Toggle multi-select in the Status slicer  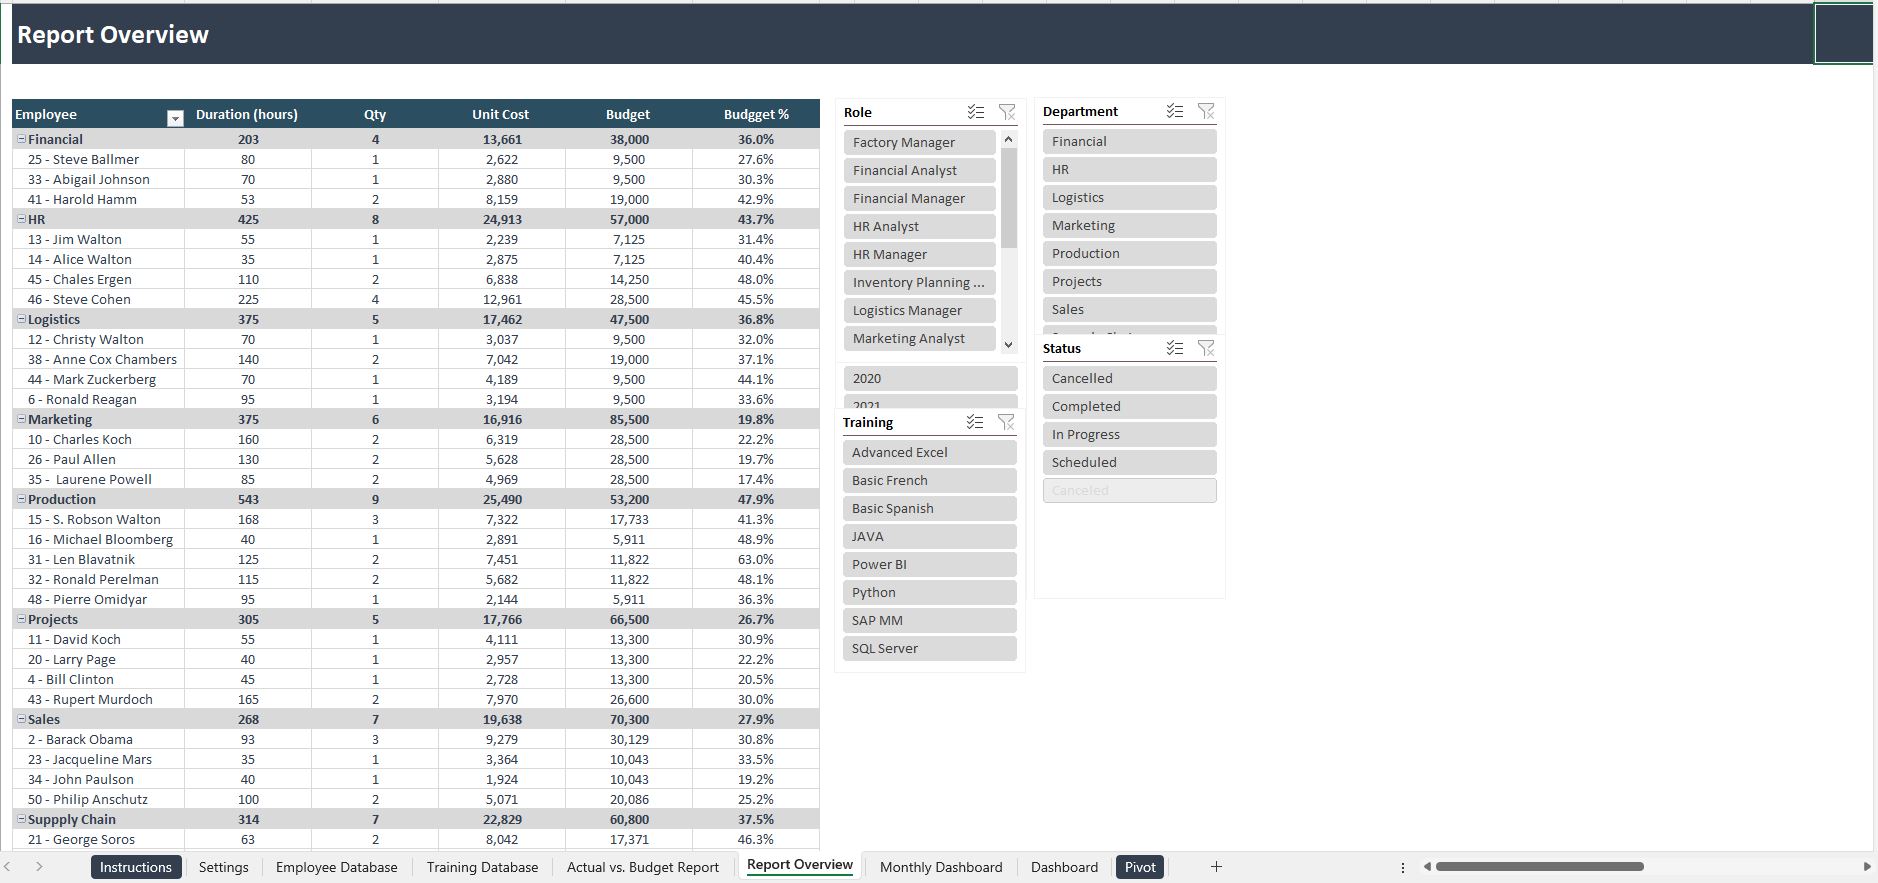(x=1175, y=348)
